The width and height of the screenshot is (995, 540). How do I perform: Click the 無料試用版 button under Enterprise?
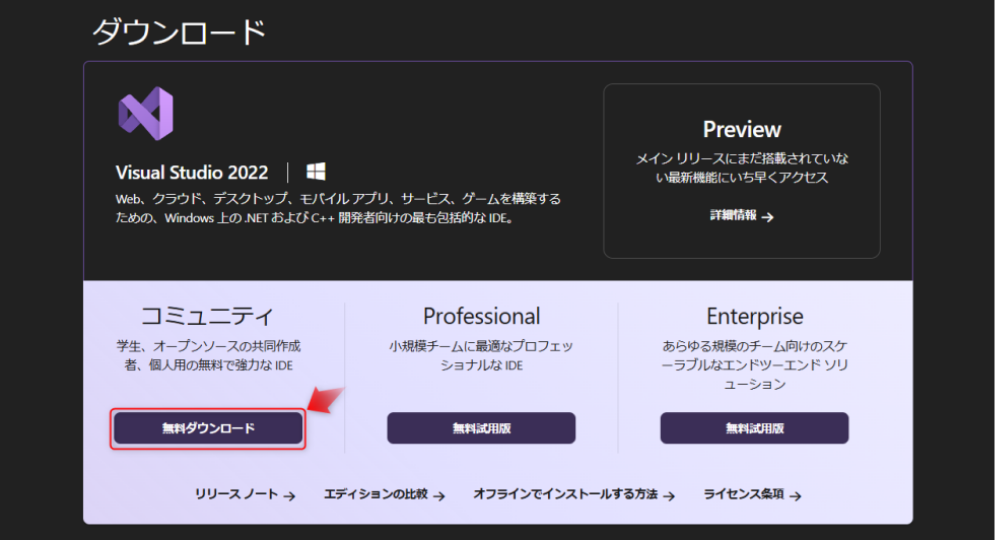coord(754,428)
